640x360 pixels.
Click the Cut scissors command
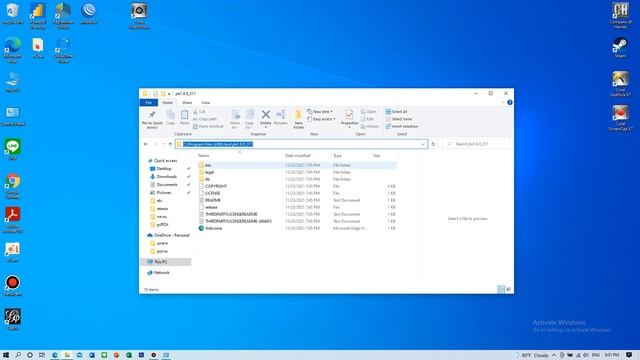click(199, 111)
